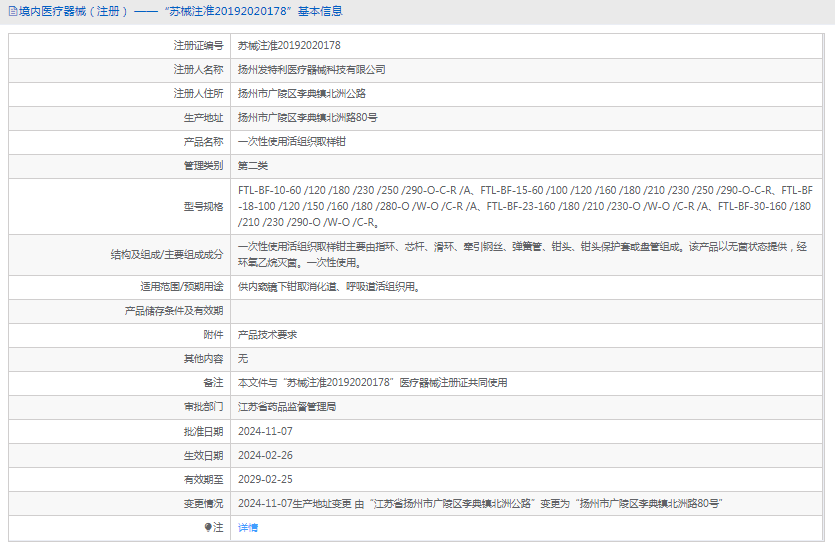Viewport: 835px width, 548px height.
Task: Select 扬州市广陵区李典镇北洲公路 address
Action: point(302,94)
